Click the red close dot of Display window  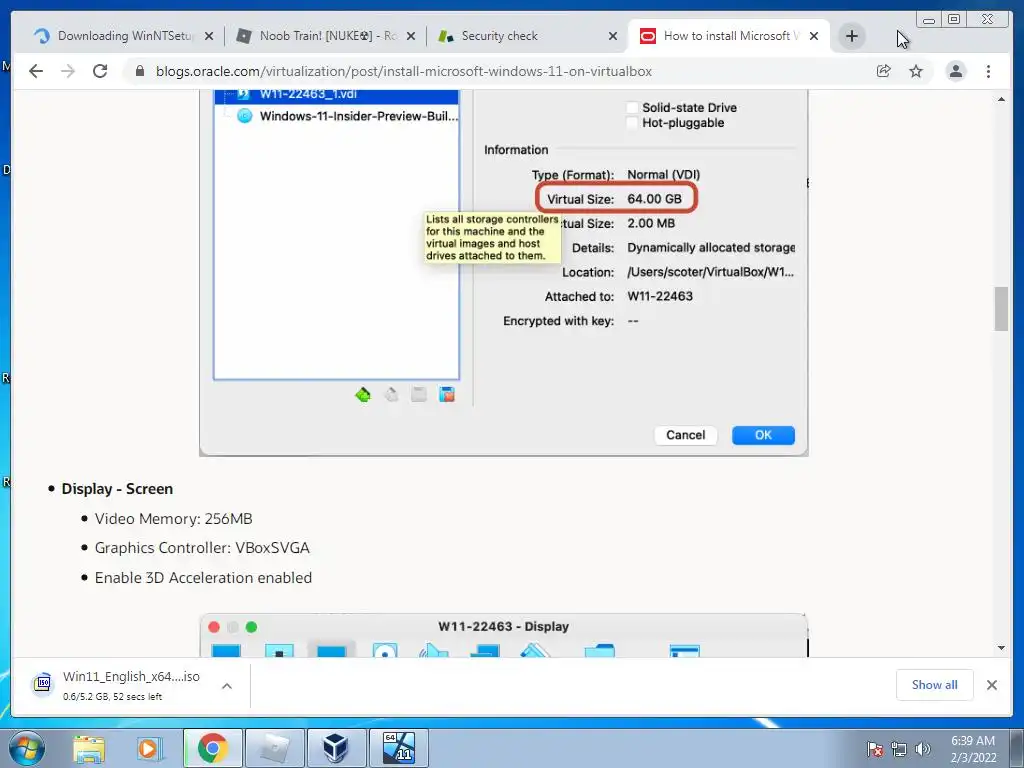tap(214, 627)
